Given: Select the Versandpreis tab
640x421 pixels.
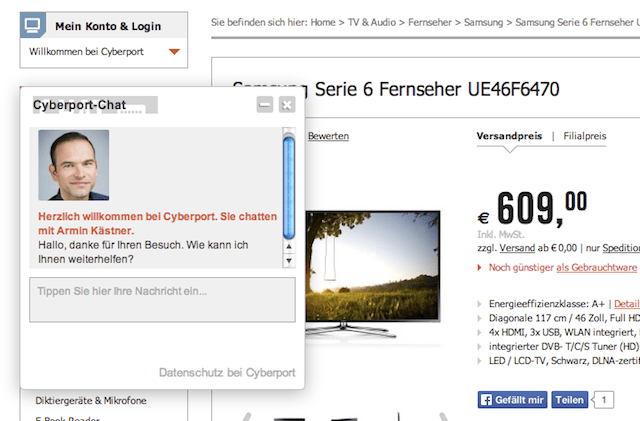Looking at the screenshot, I should pos(509,136).
